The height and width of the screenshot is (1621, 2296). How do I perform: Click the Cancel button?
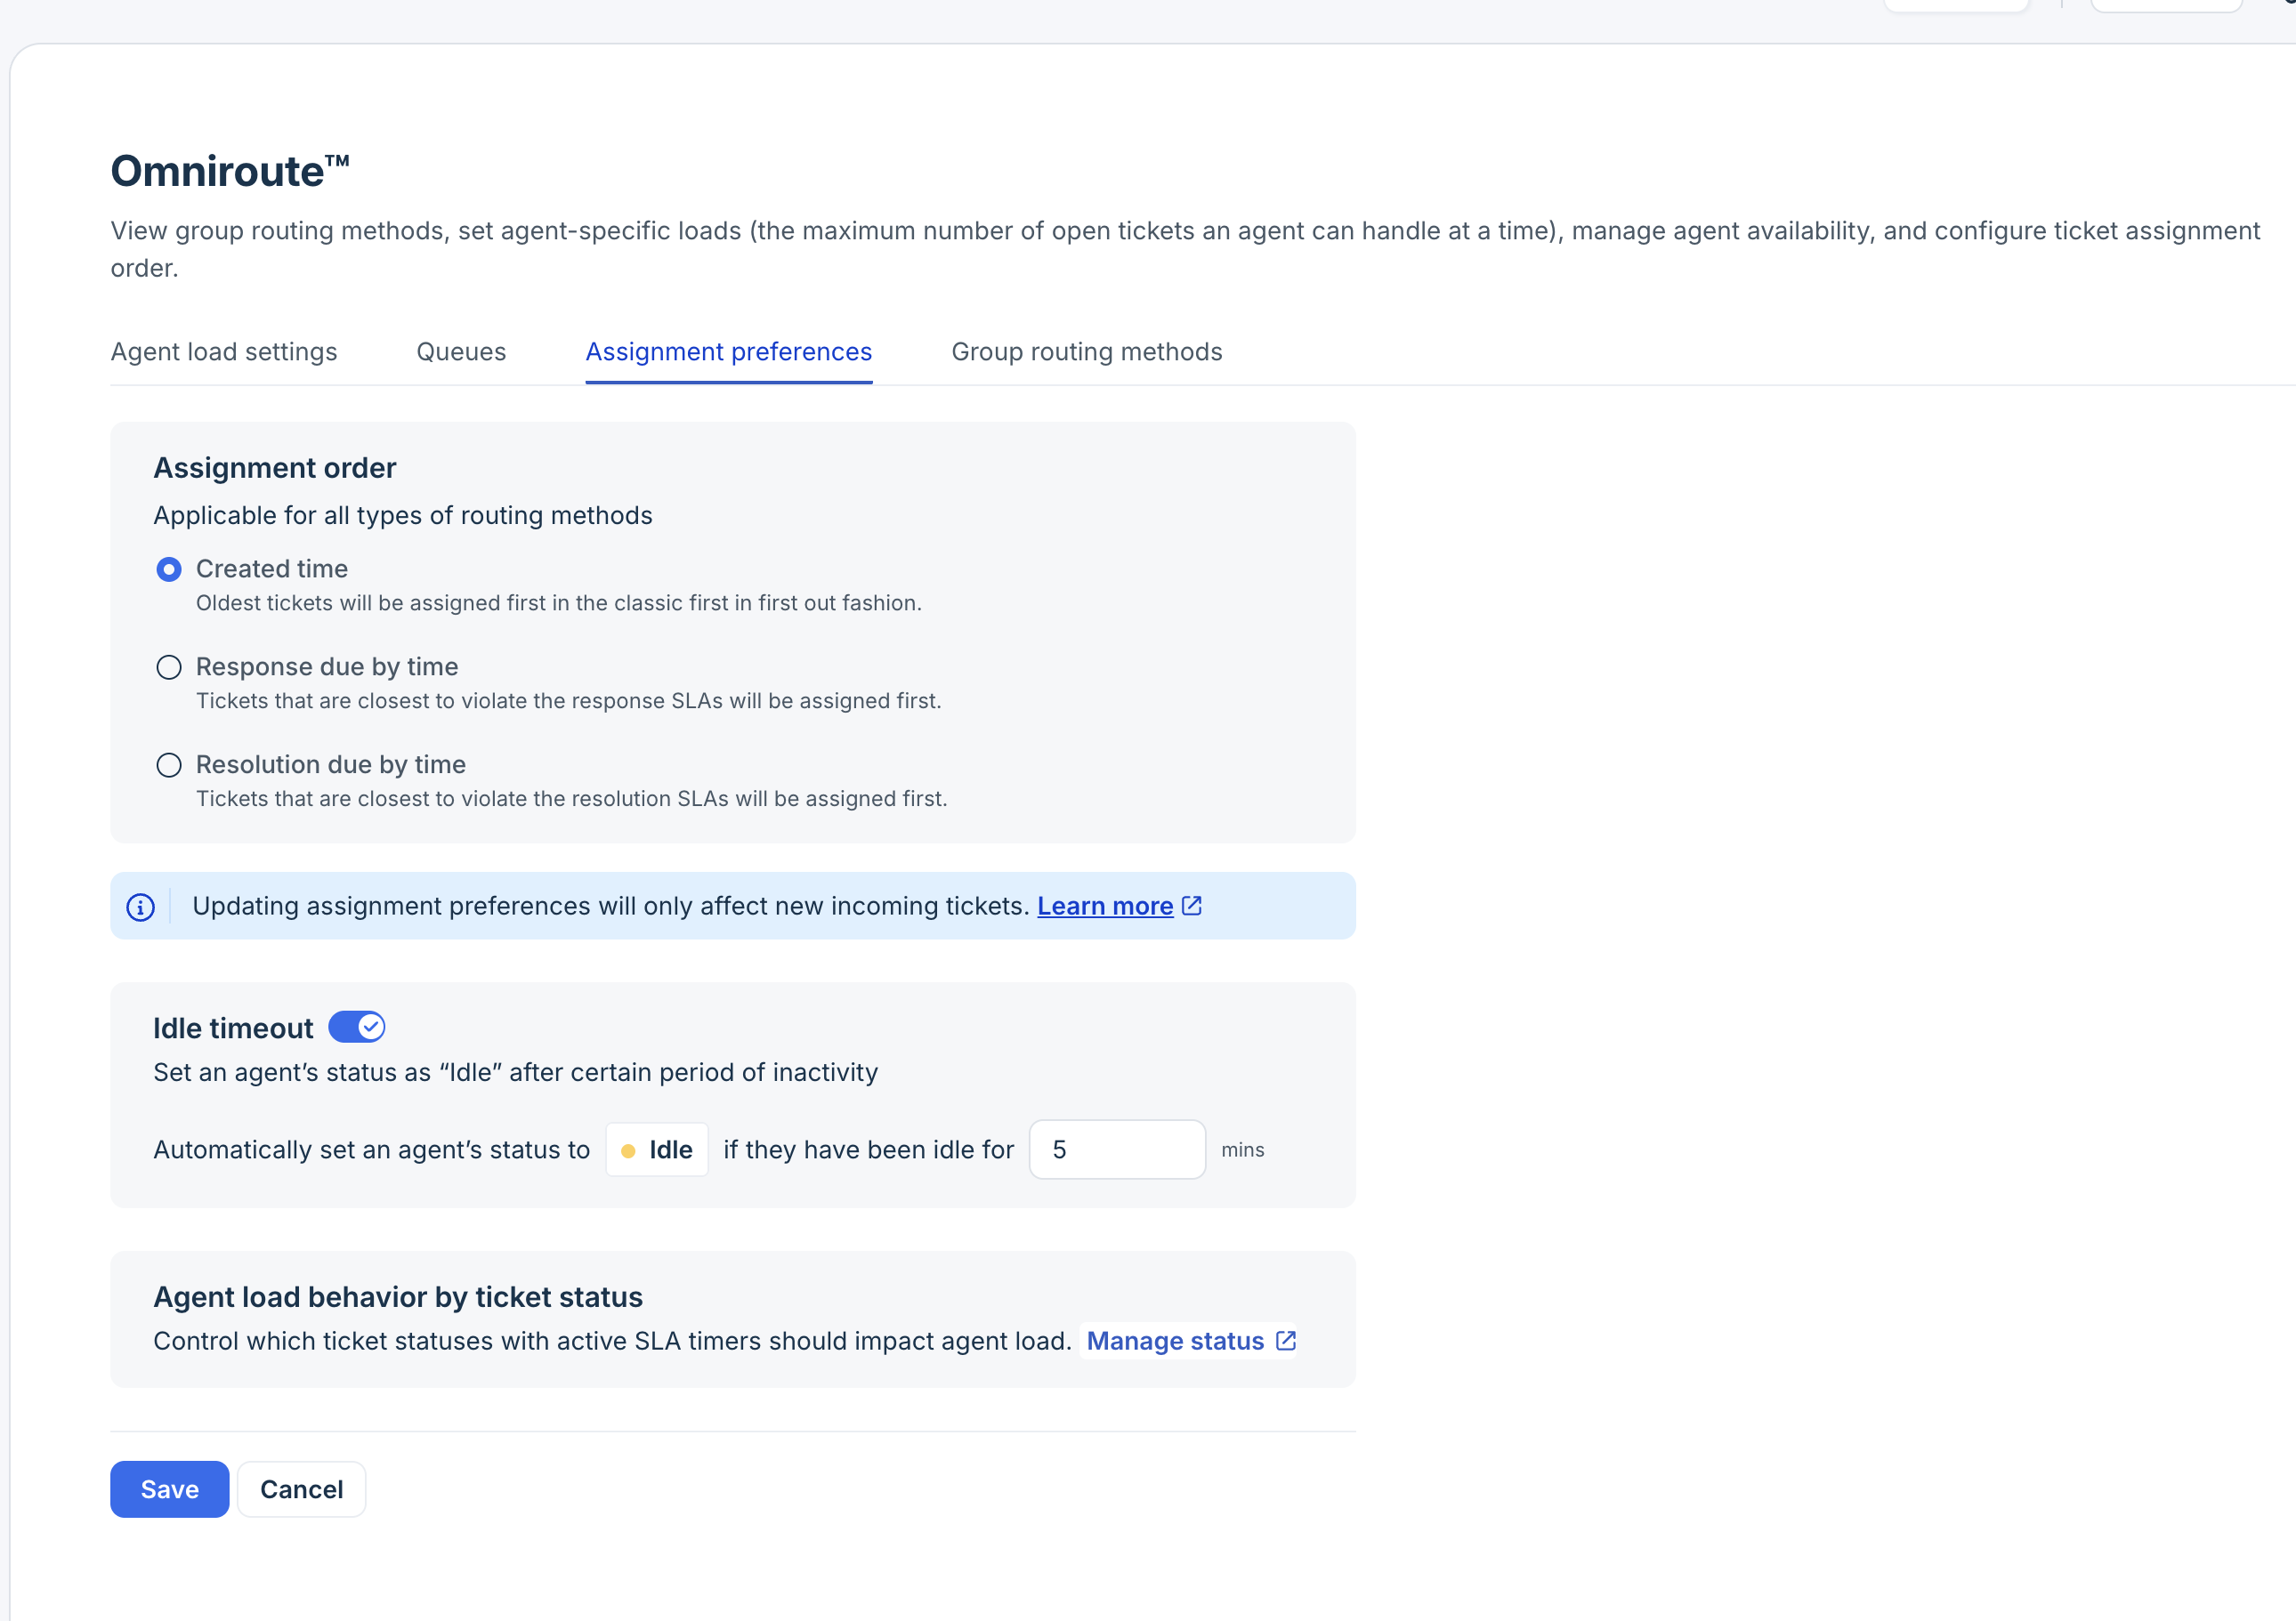[301, 1489]
